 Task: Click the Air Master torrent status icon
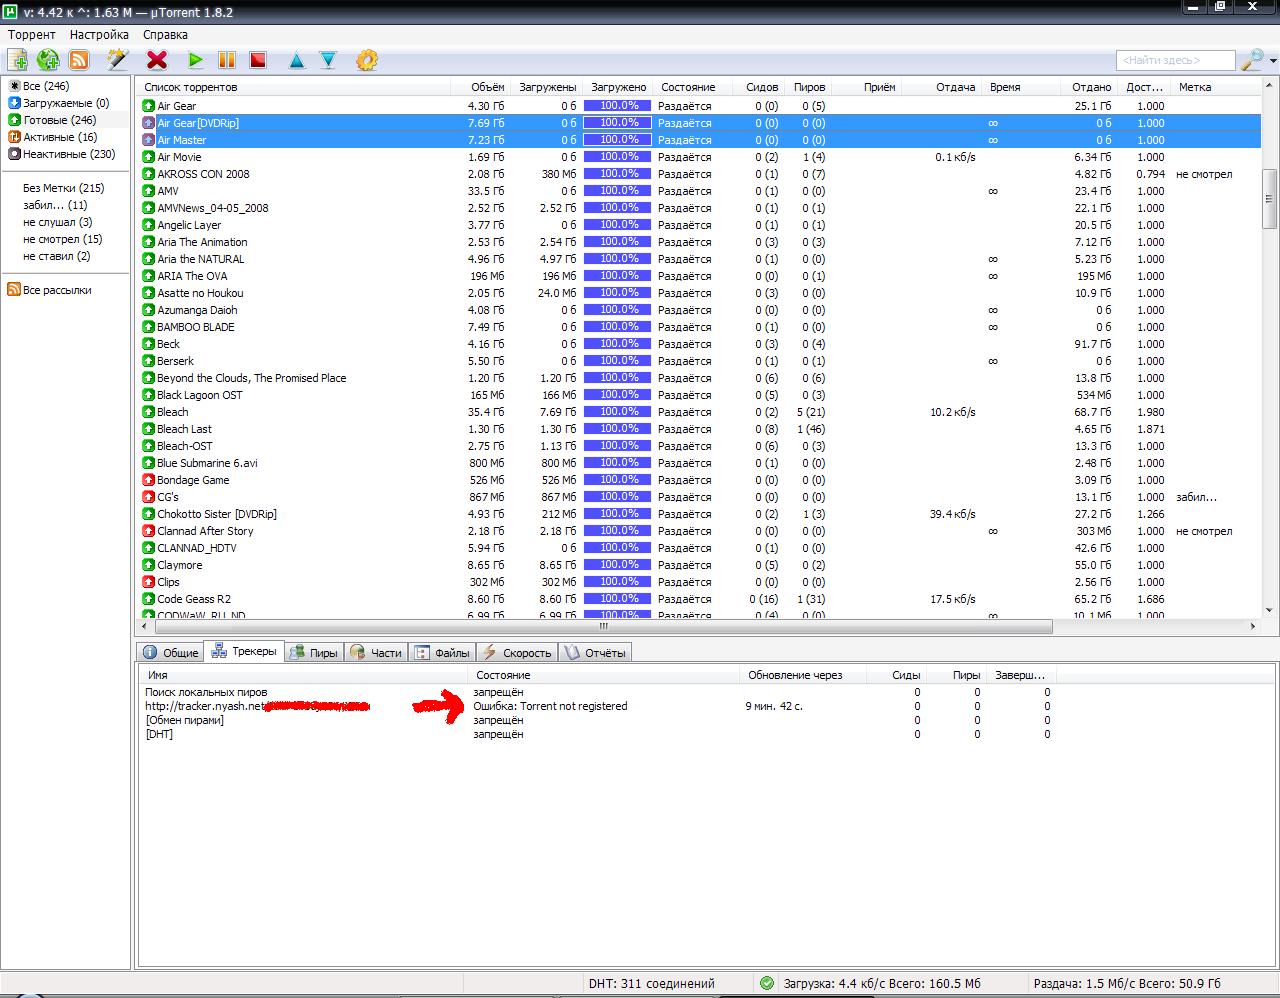click(x=148, y=140)
